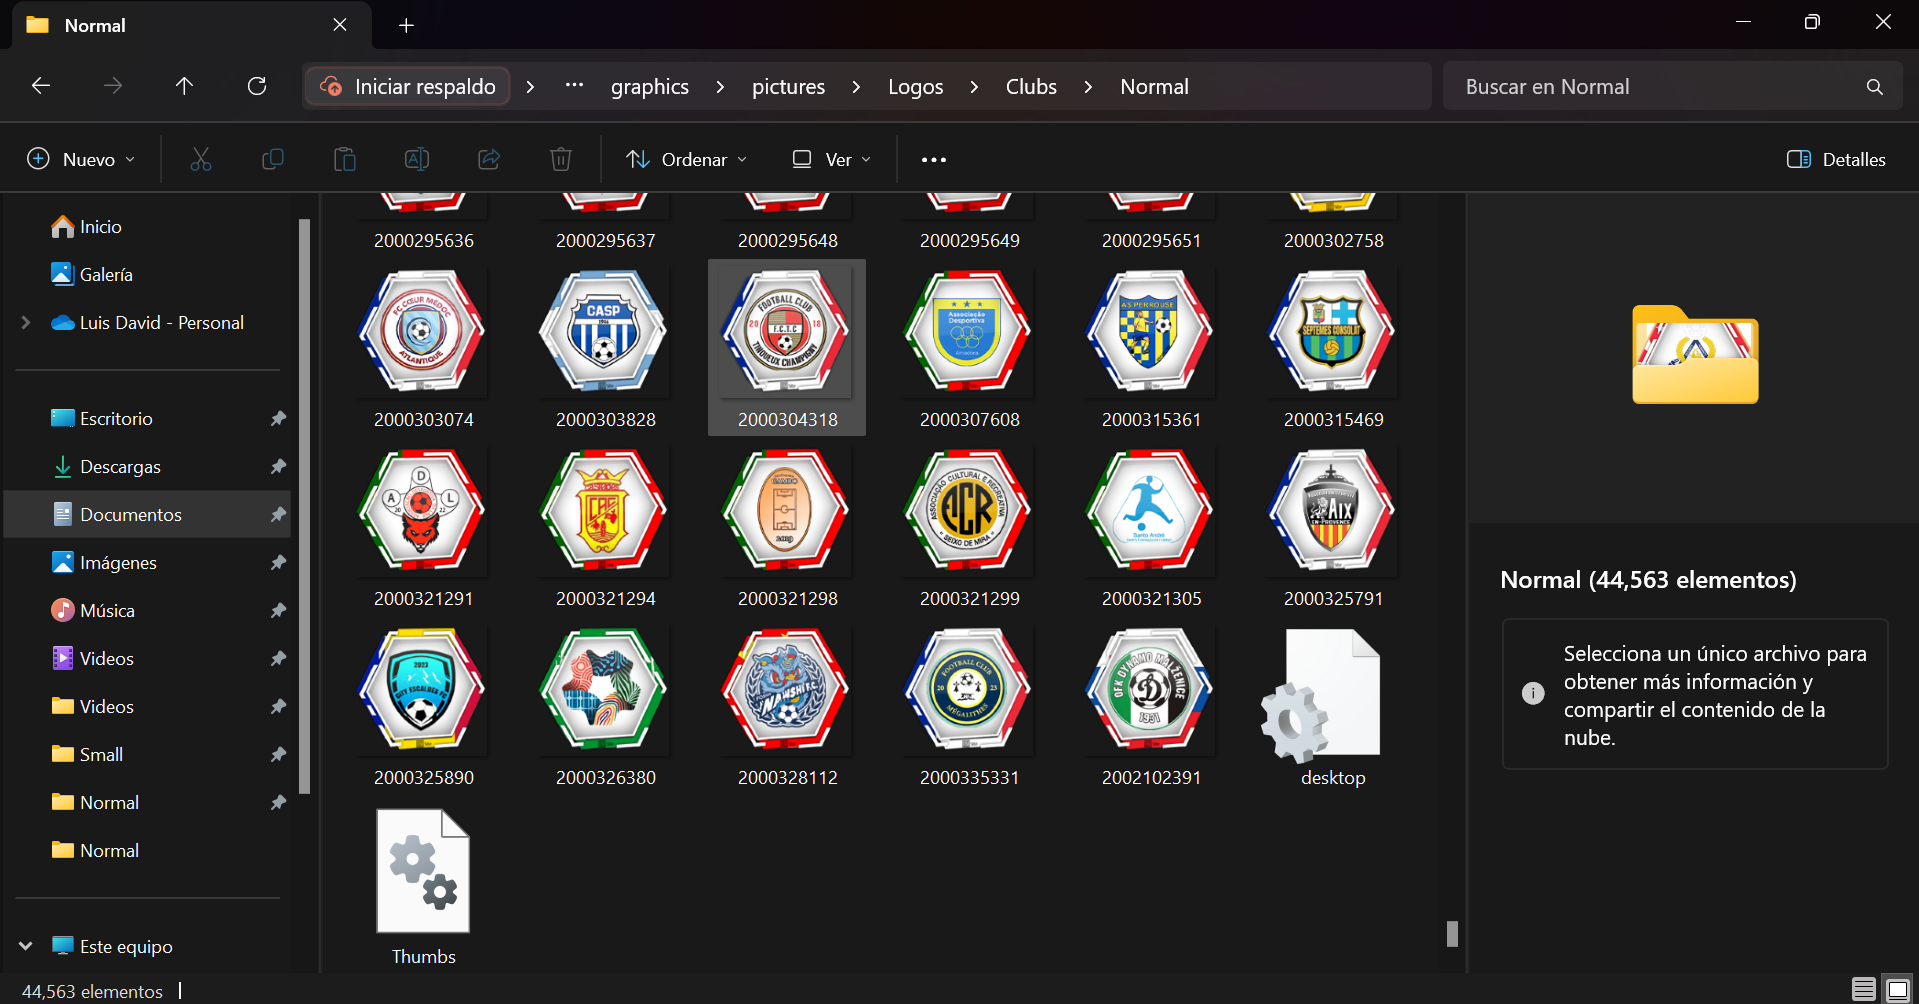The image size is (1919, 1004).
Task: Switch to details list view icon
Action: coord(1864,990)
